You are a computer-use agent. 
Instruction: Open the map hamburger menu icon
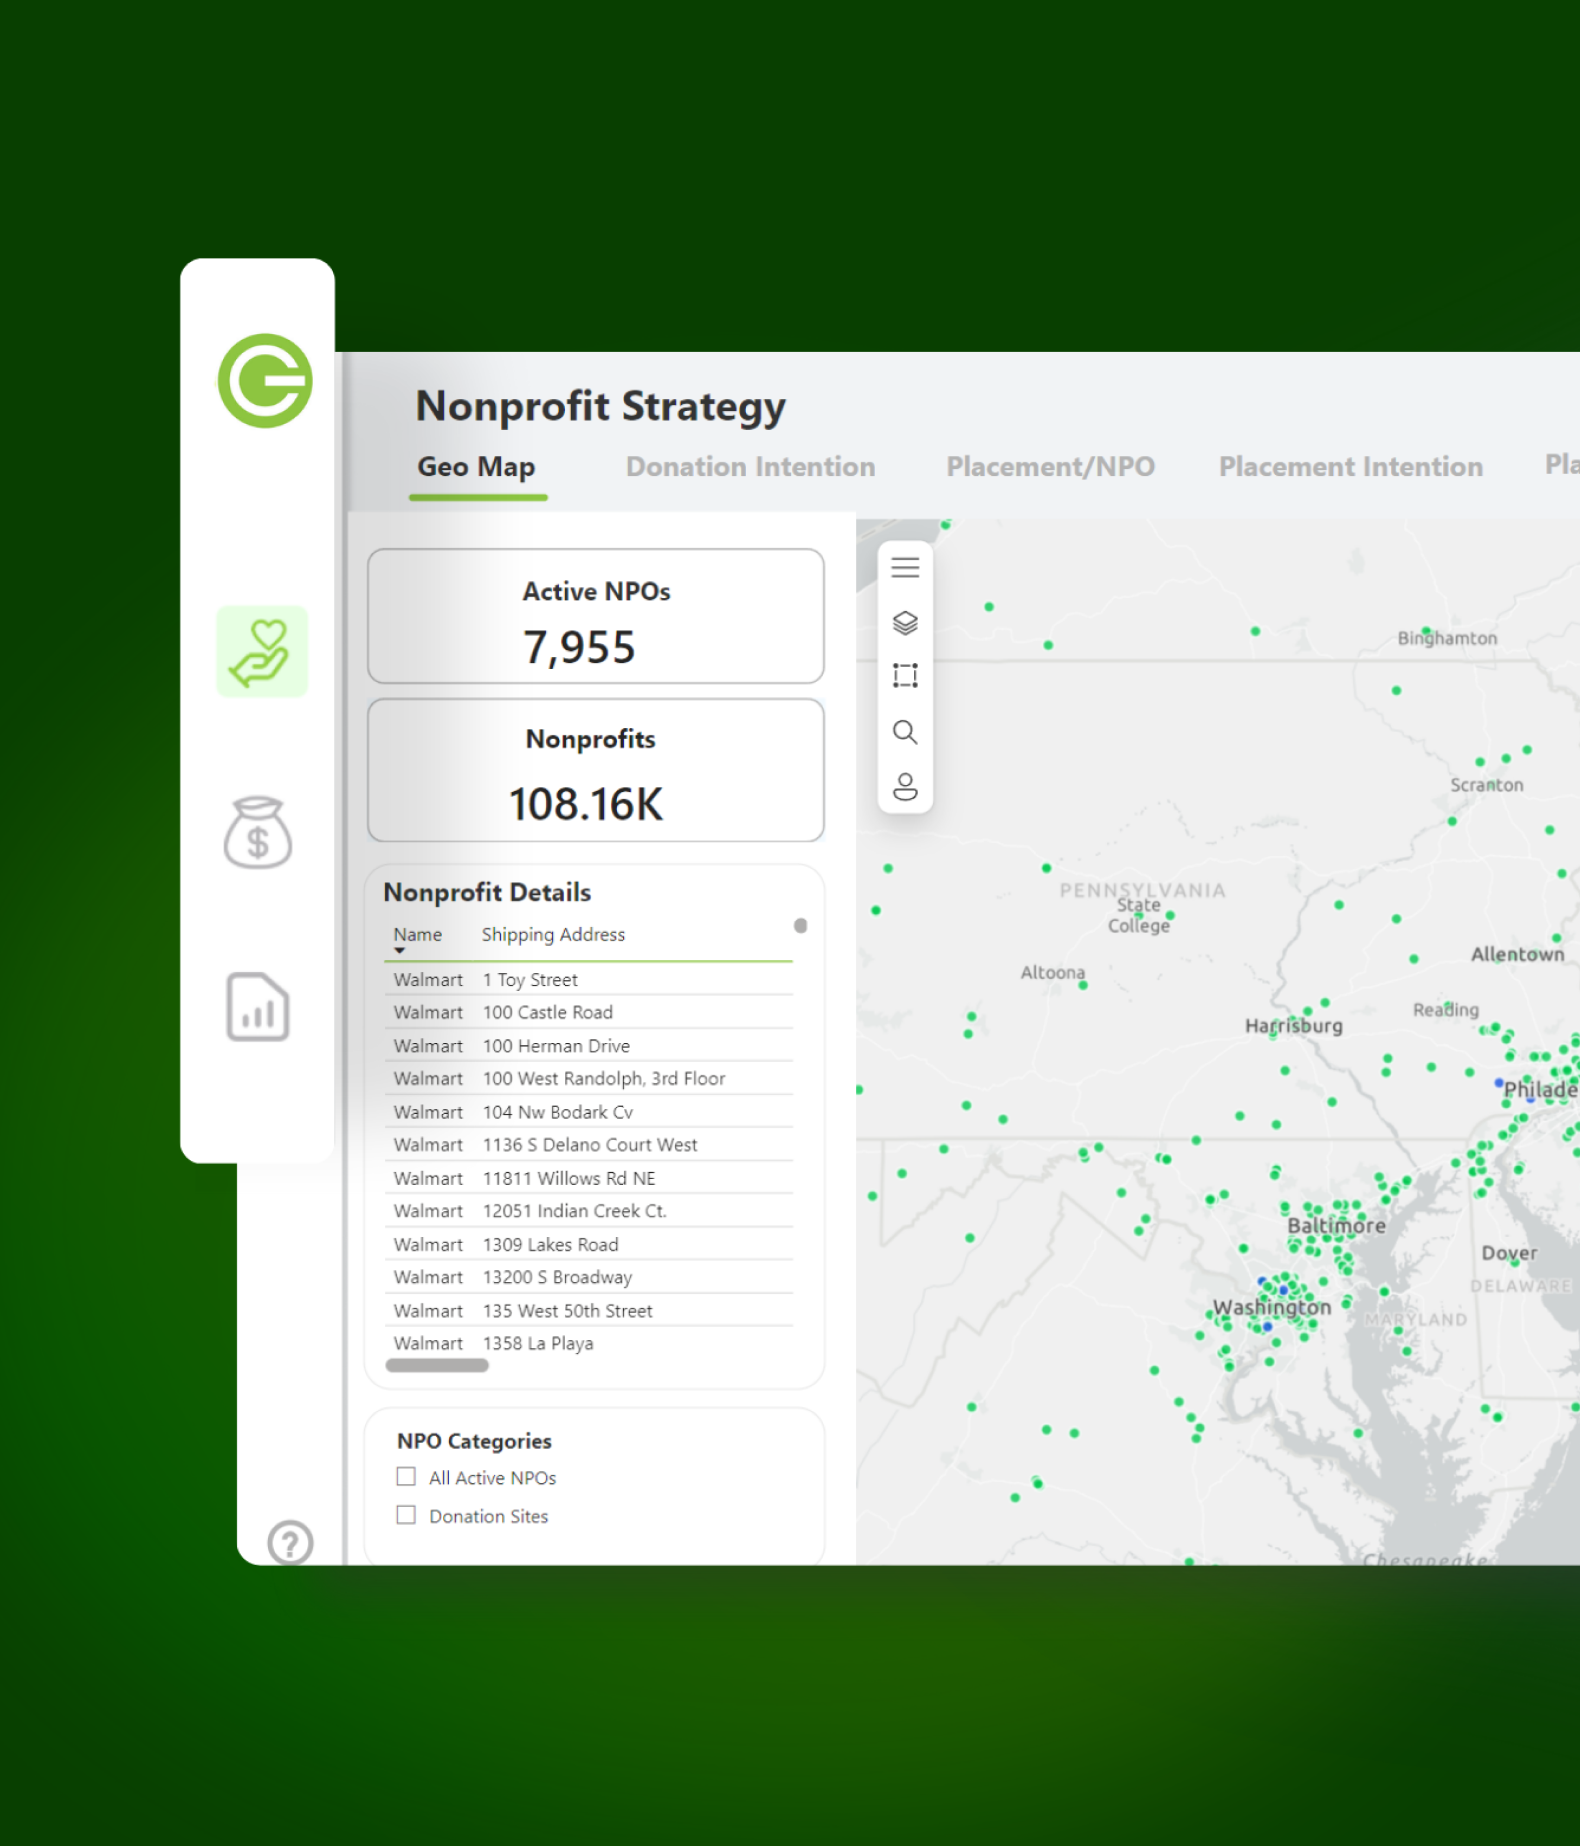(905, 568)
